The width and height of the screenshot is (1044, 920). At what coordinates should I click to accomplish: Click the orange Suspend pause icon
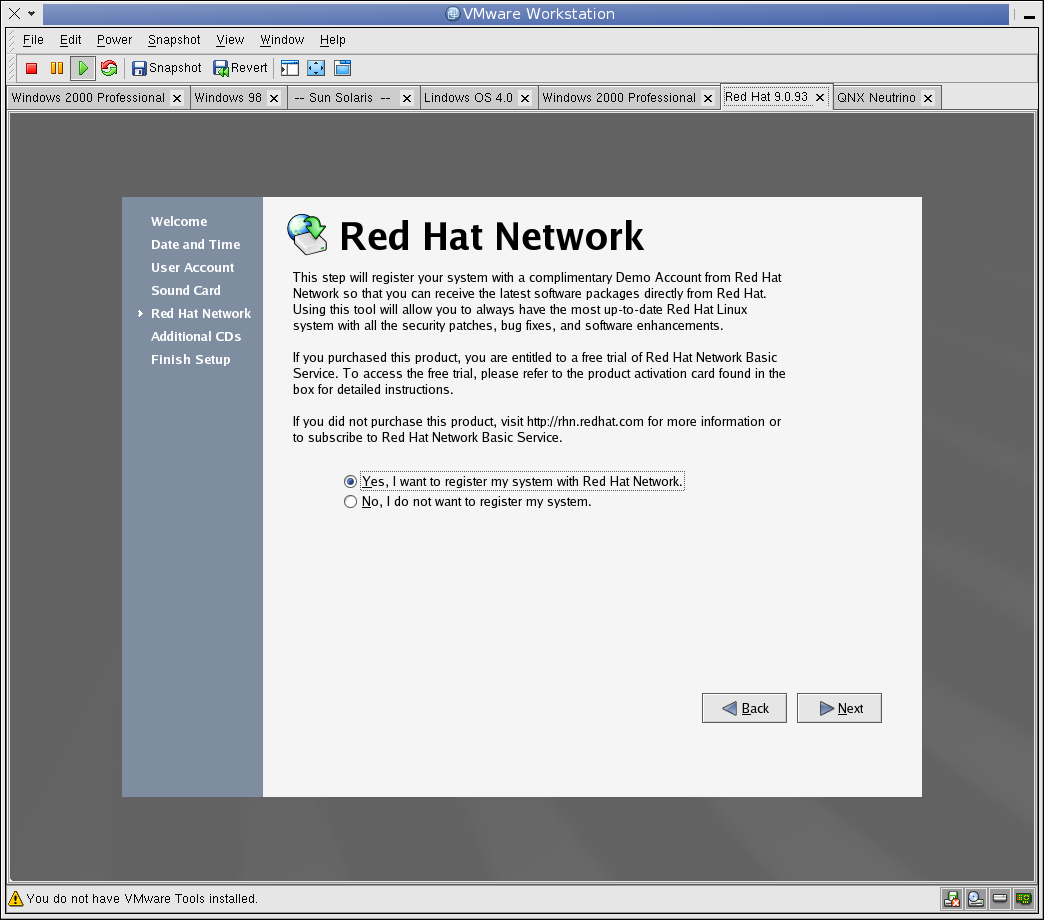pyautogui.click(x=57, y=68)
